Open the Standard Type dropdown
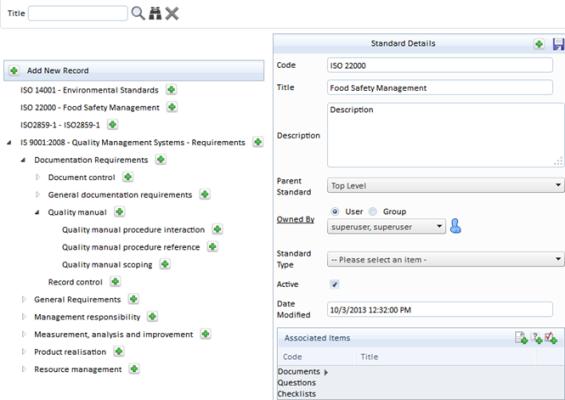Image resolution: width=565 pixels, height=400 pixels. coord(446,259)
